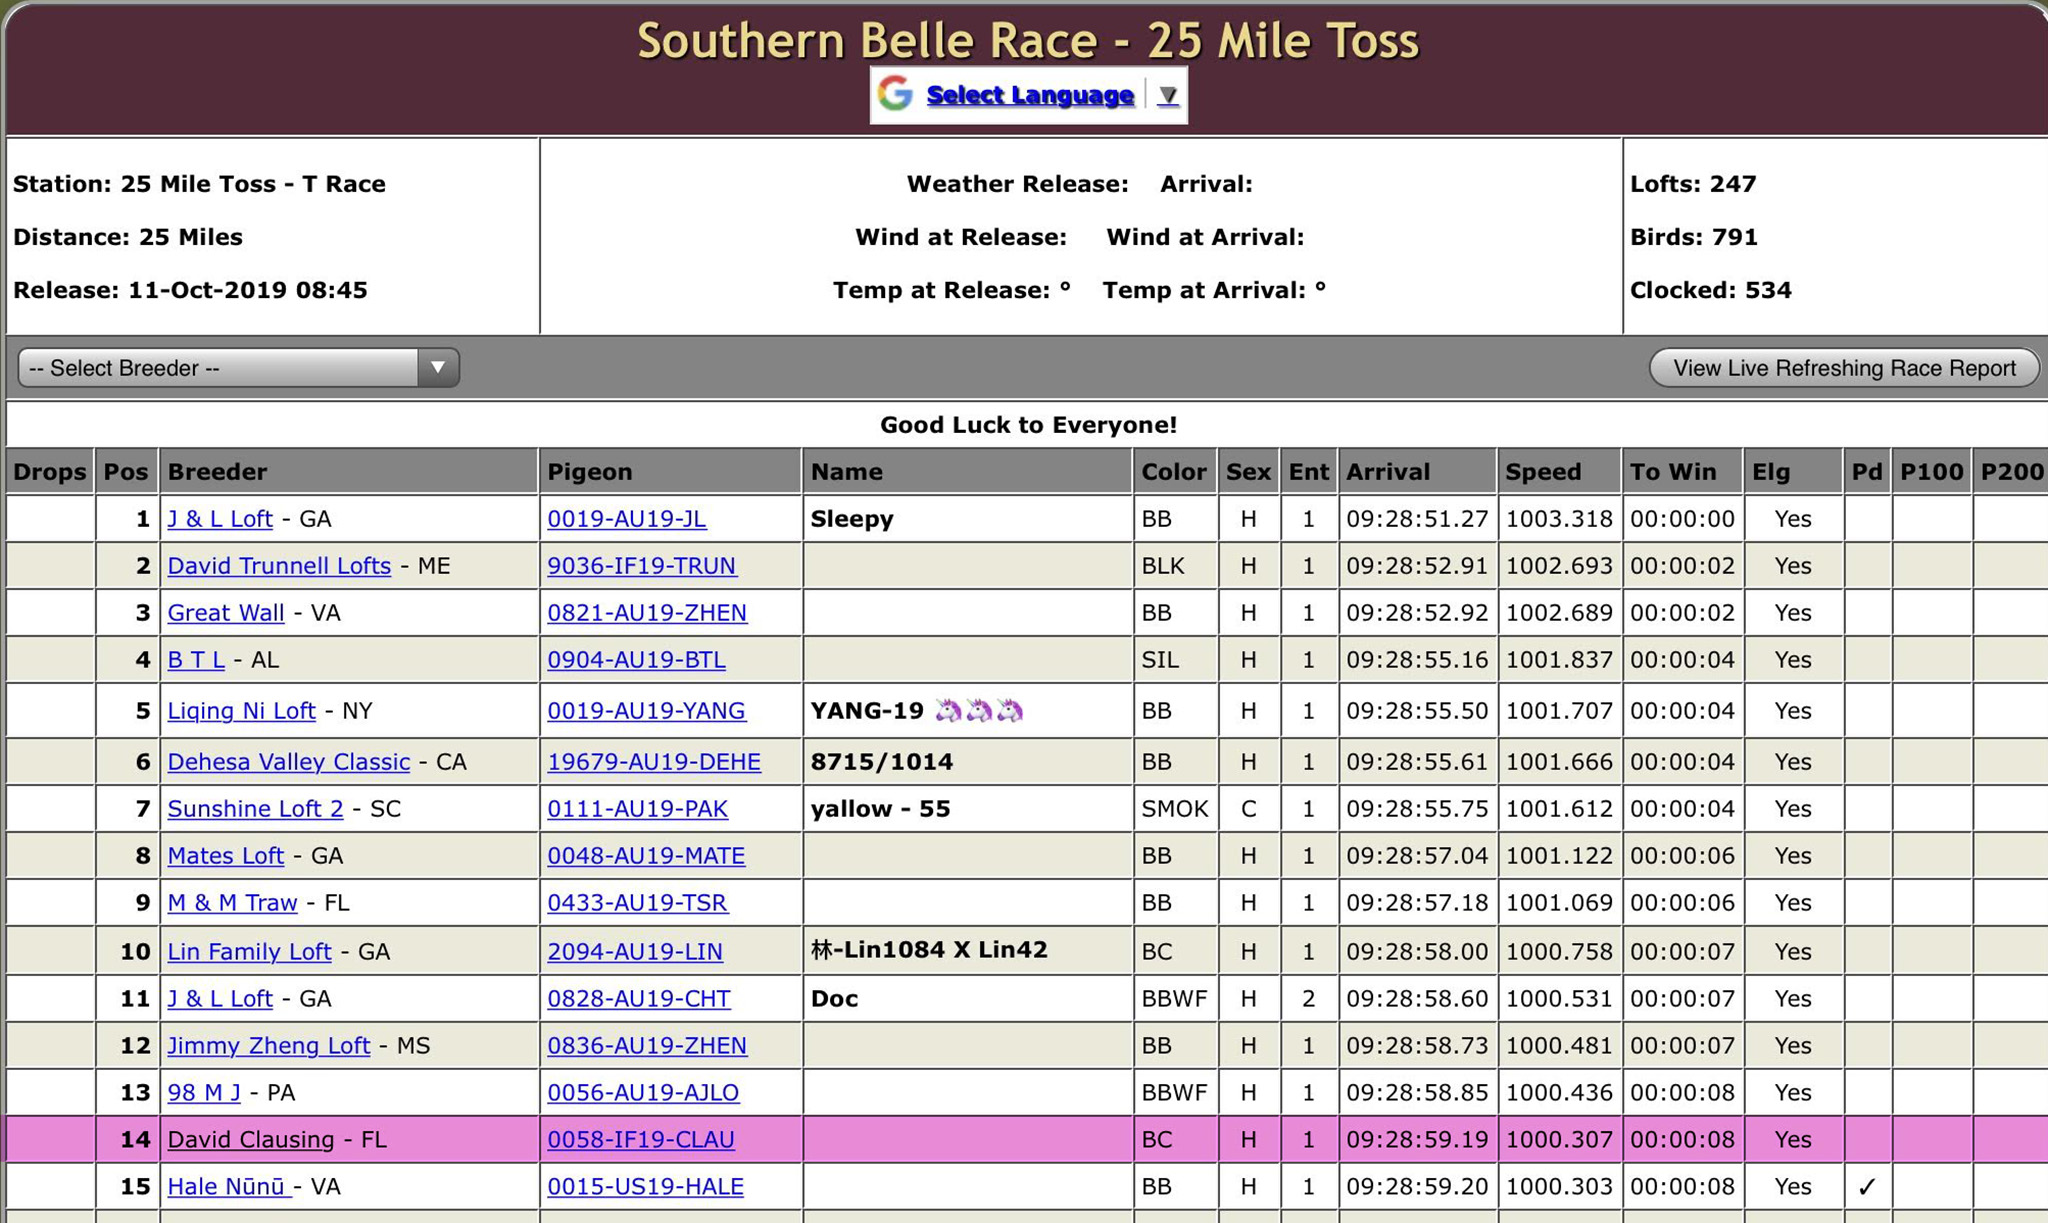2048x1223 pixels.
Task: Open pigeon 0015-US19-HALE link
Action: pyautogui.click(x=645, y=1187)
